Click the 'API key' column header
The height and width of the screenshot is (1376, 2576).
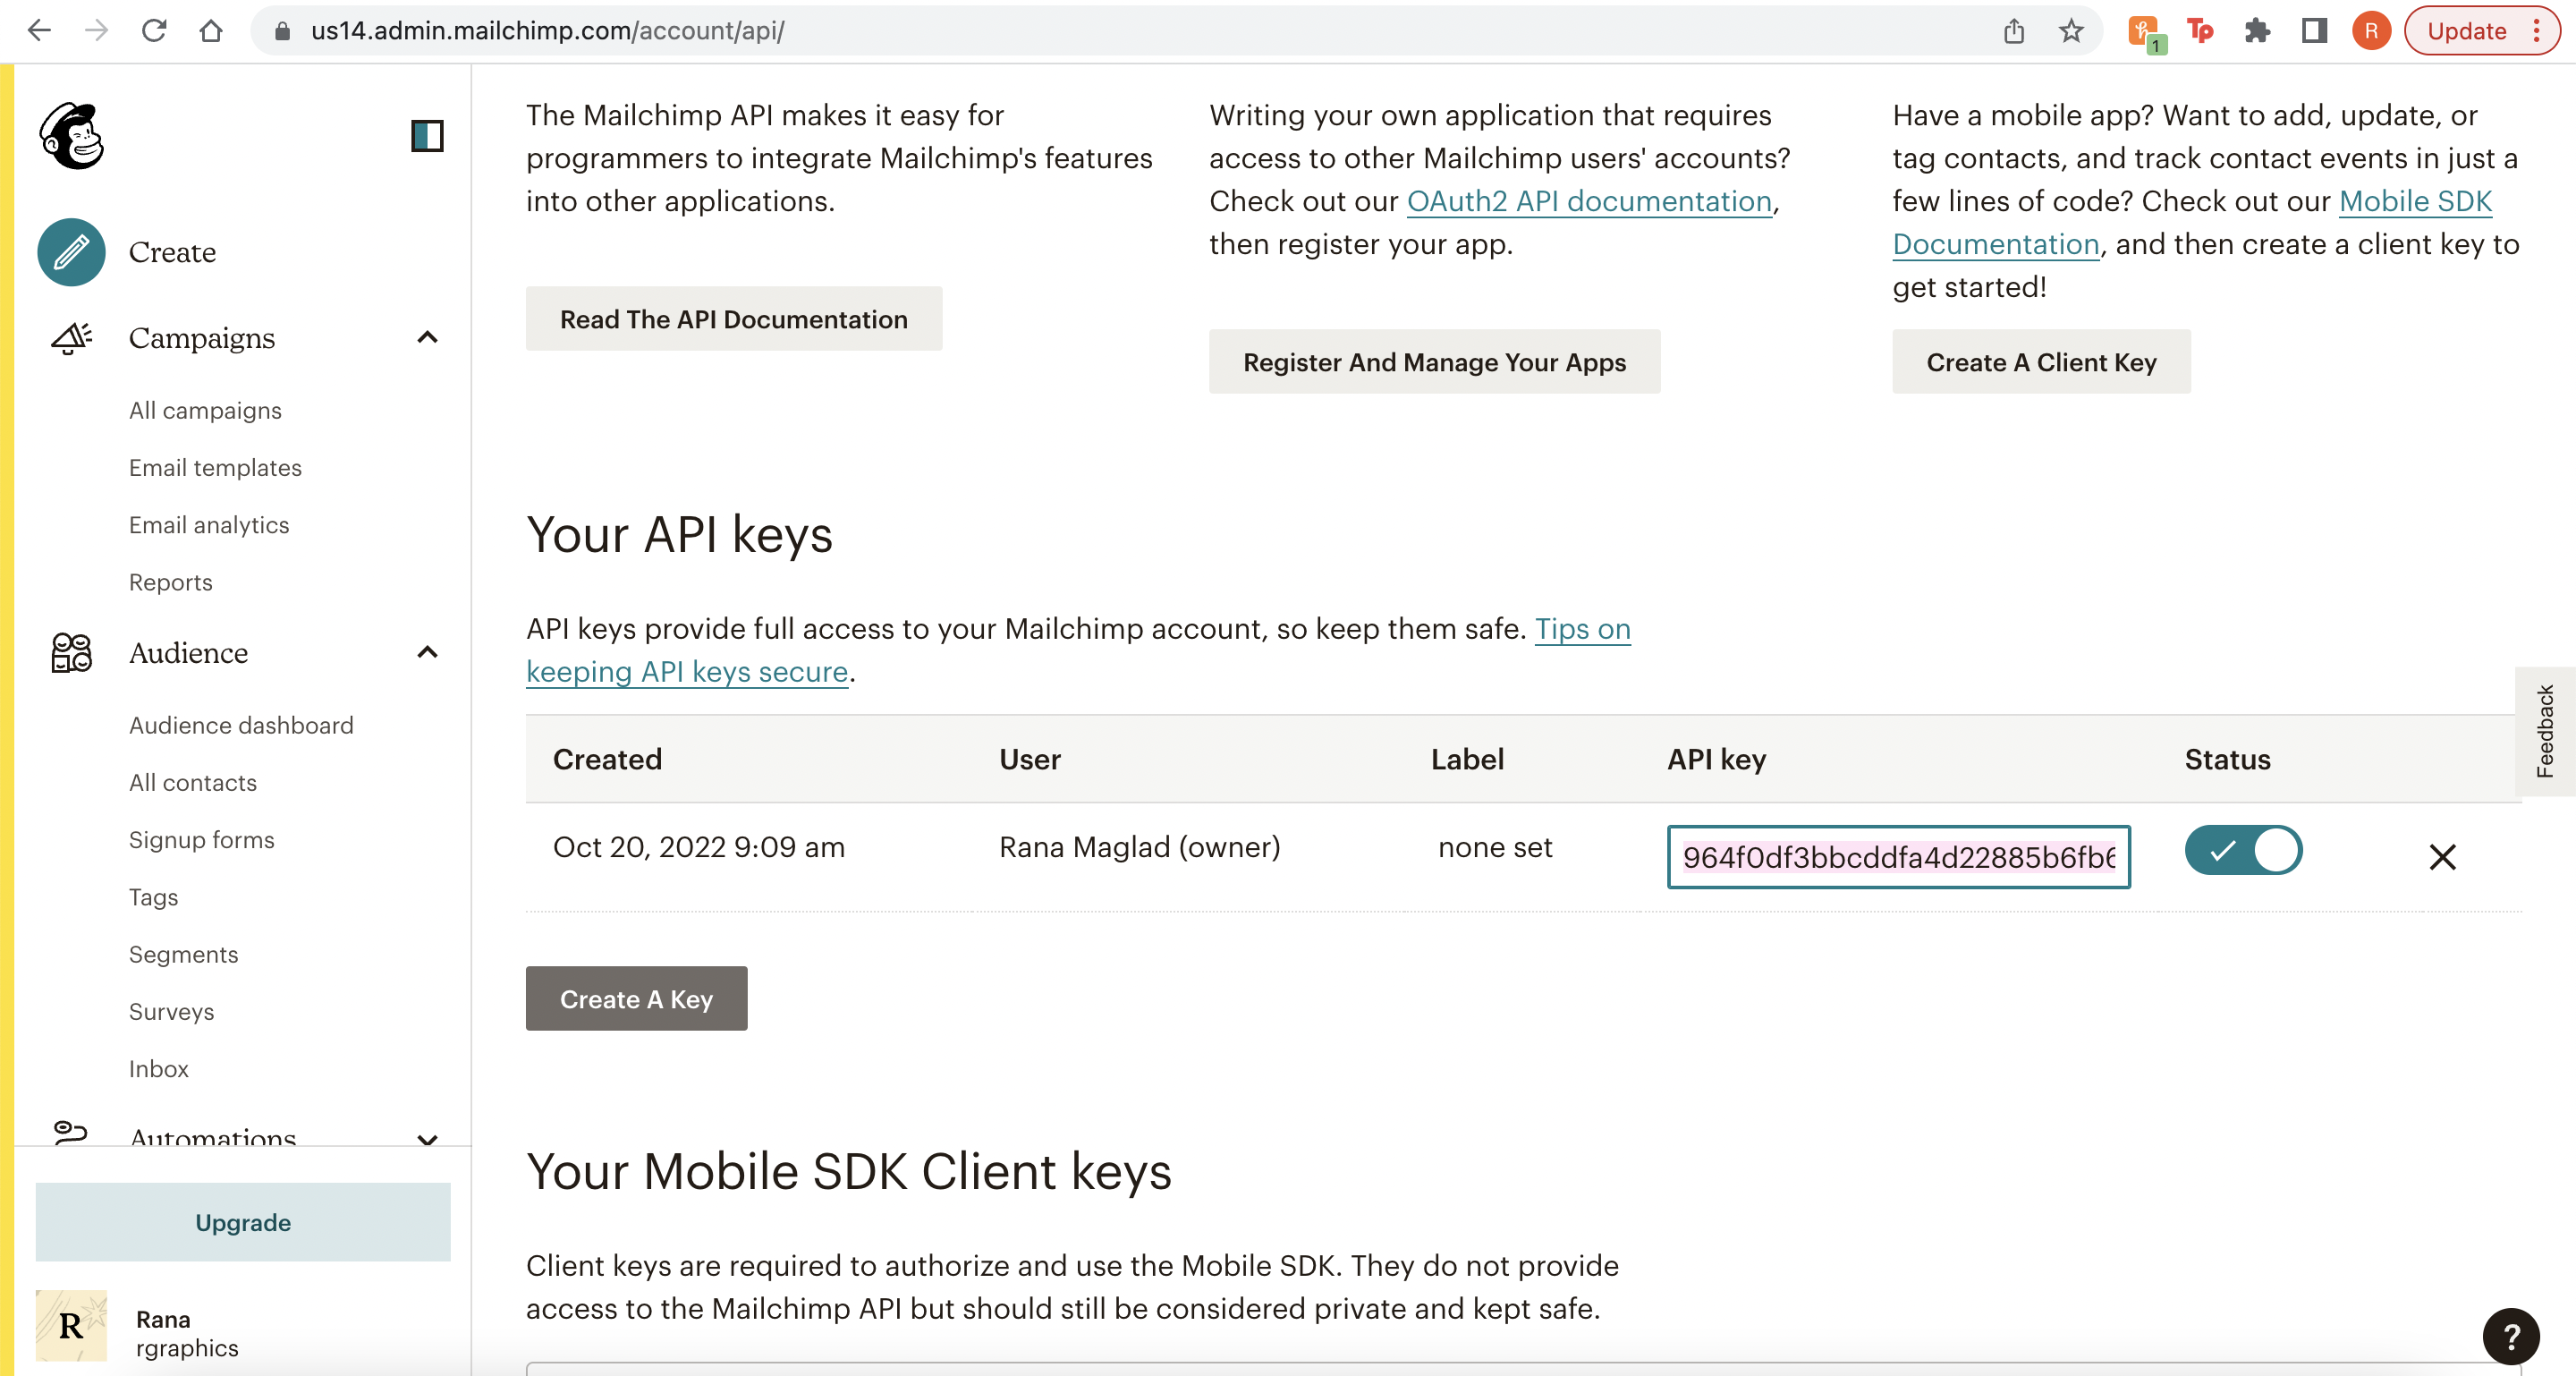click(1716, 759)
